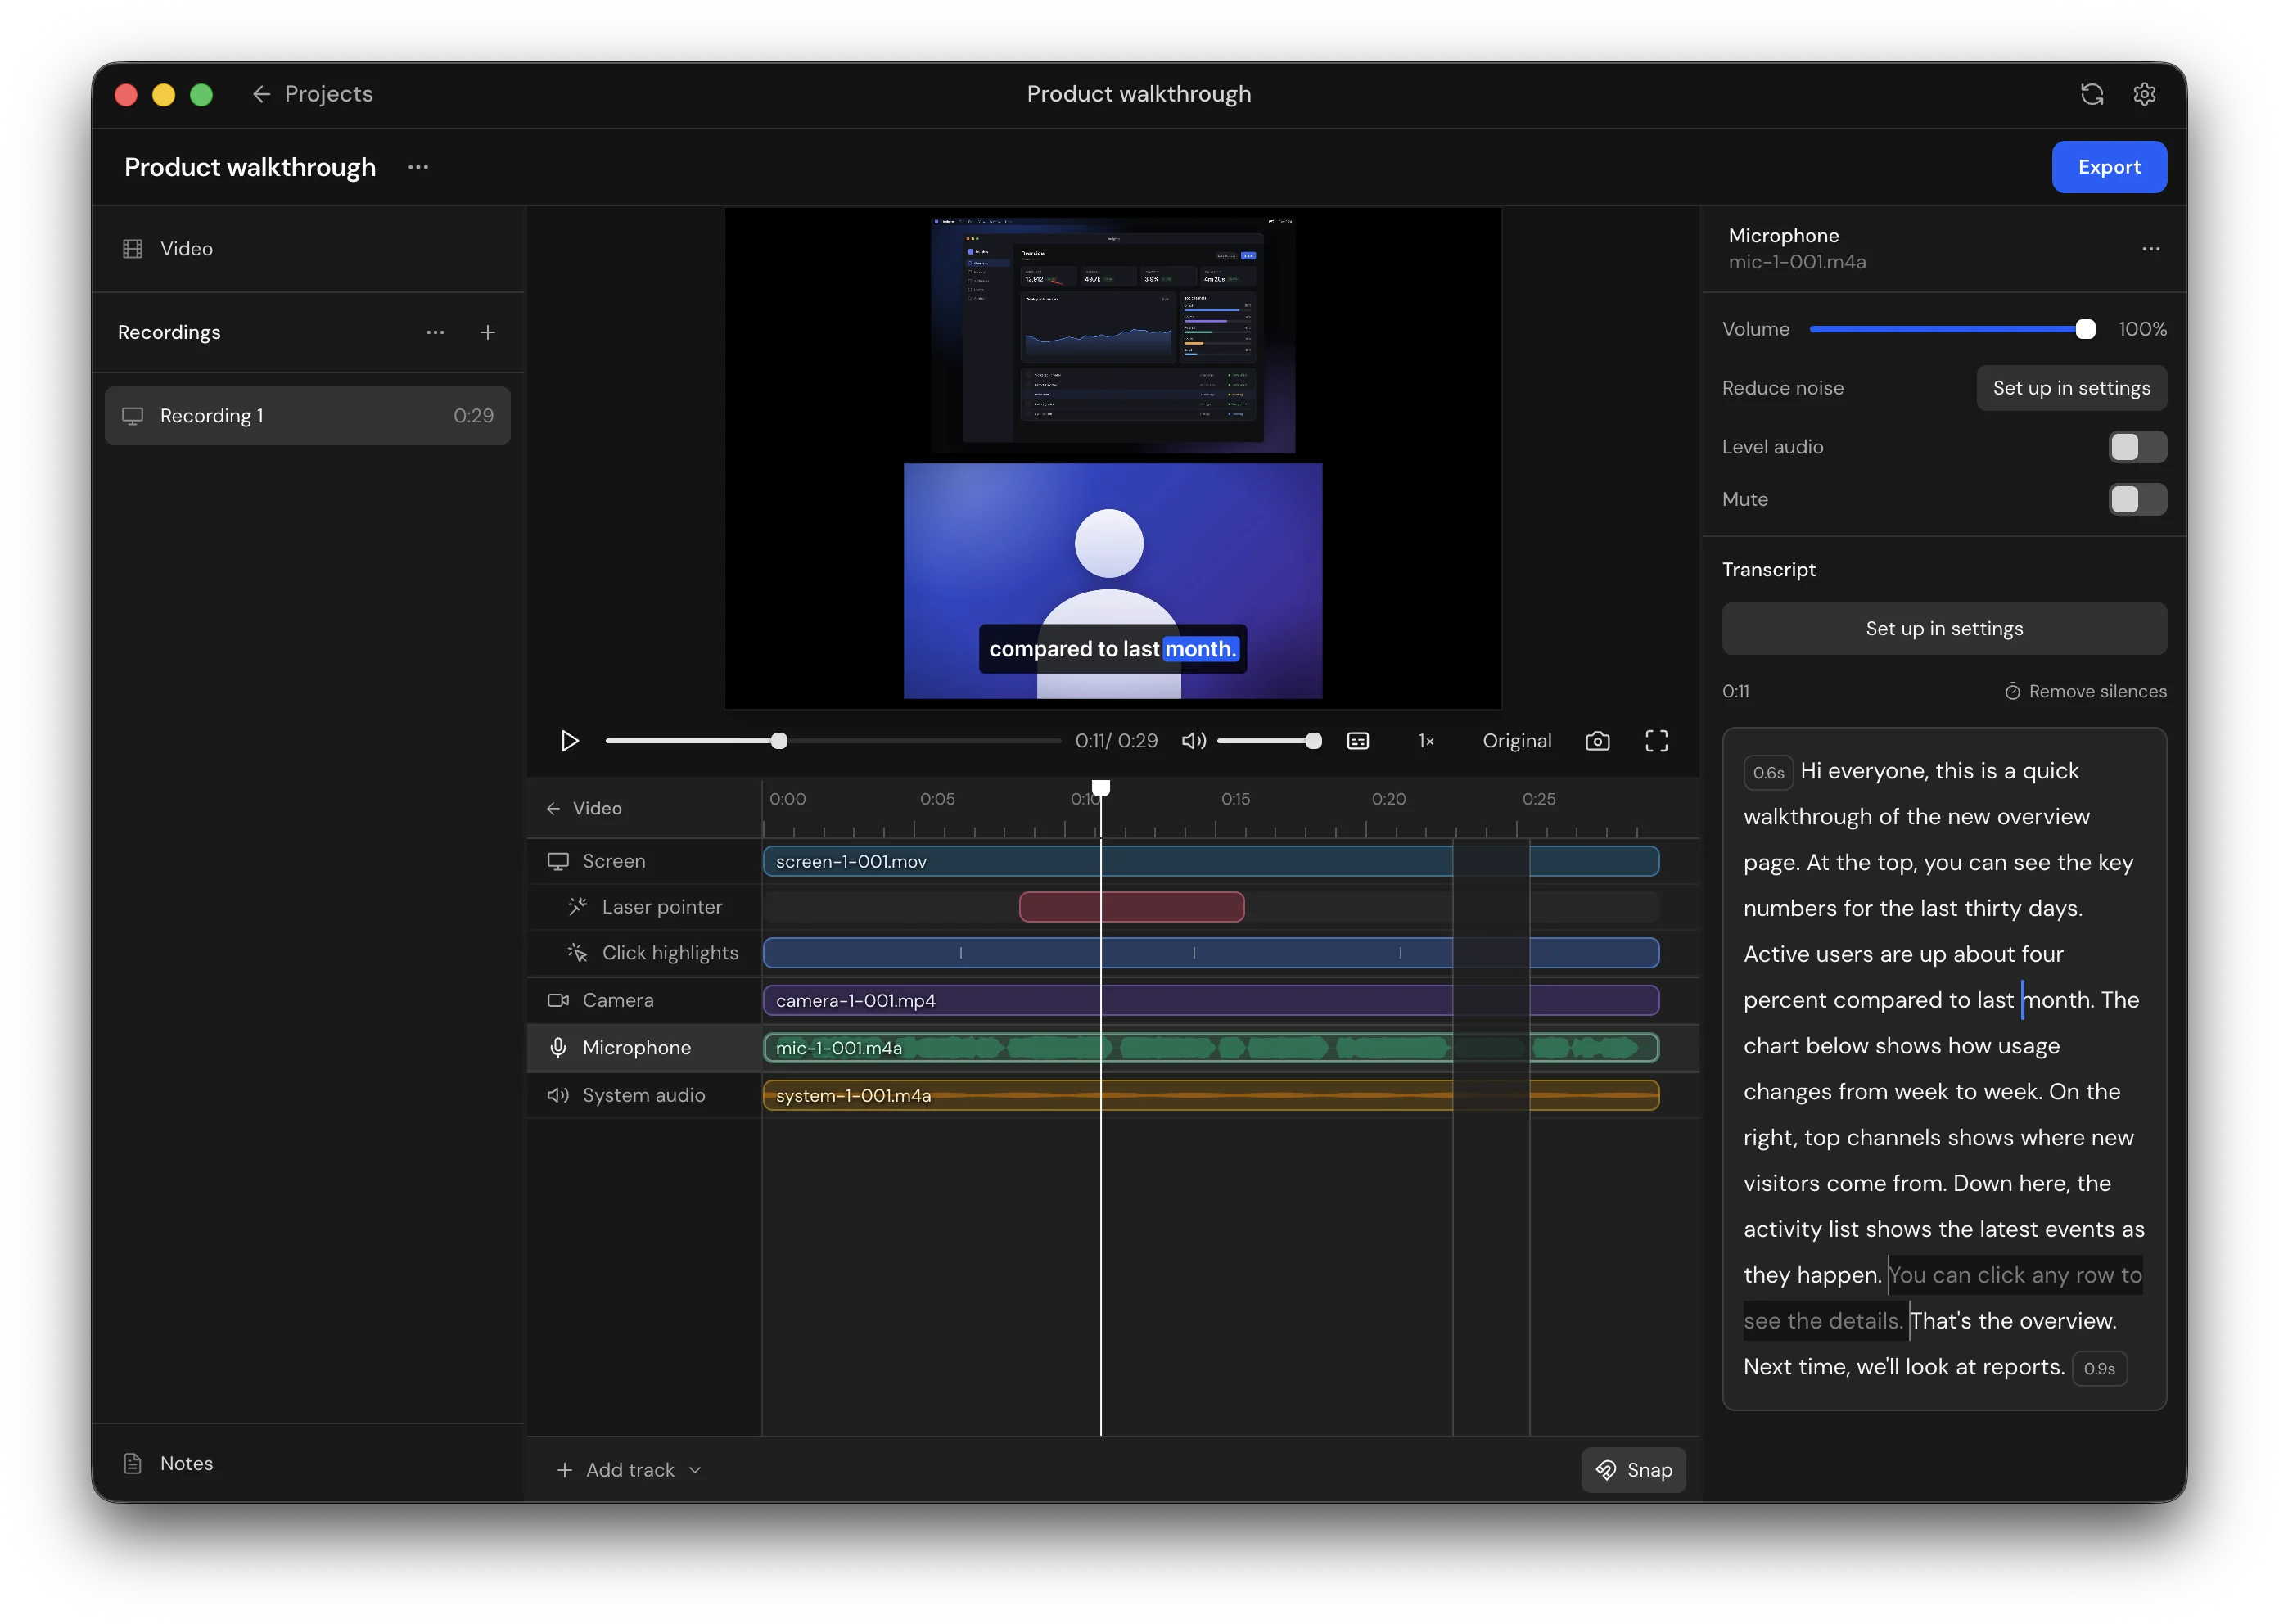Image resolution: width=2279 pixels, height=1624 pixels.
Task: Enable the Mute toggle
Action: 2137,499
